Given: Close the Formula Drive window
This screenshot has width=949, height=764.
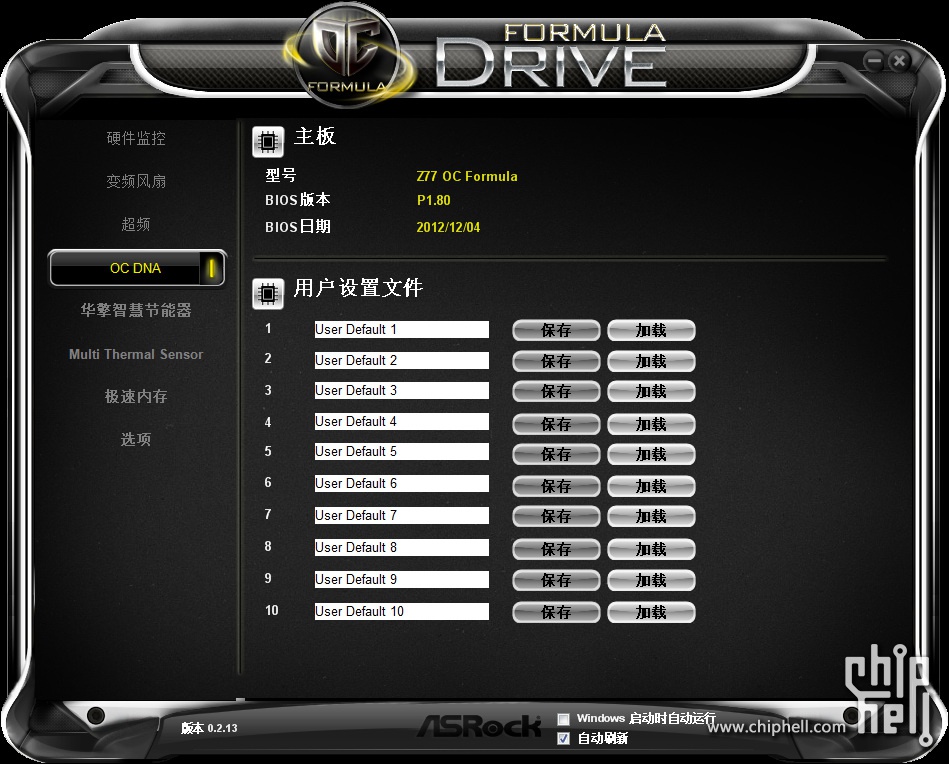Looking at the screenshot, I should pos(899,61).
